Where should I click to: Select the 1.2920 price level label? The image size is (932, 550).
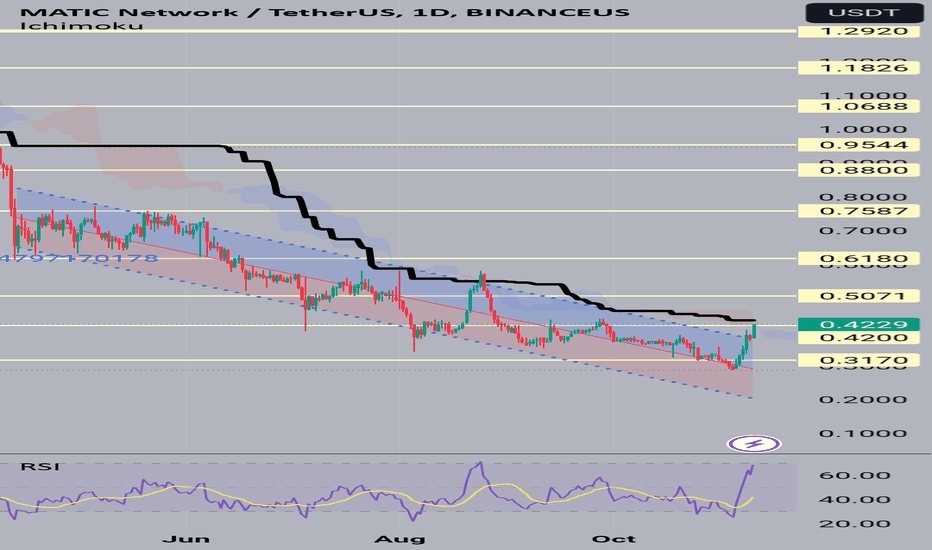point(858,31)
